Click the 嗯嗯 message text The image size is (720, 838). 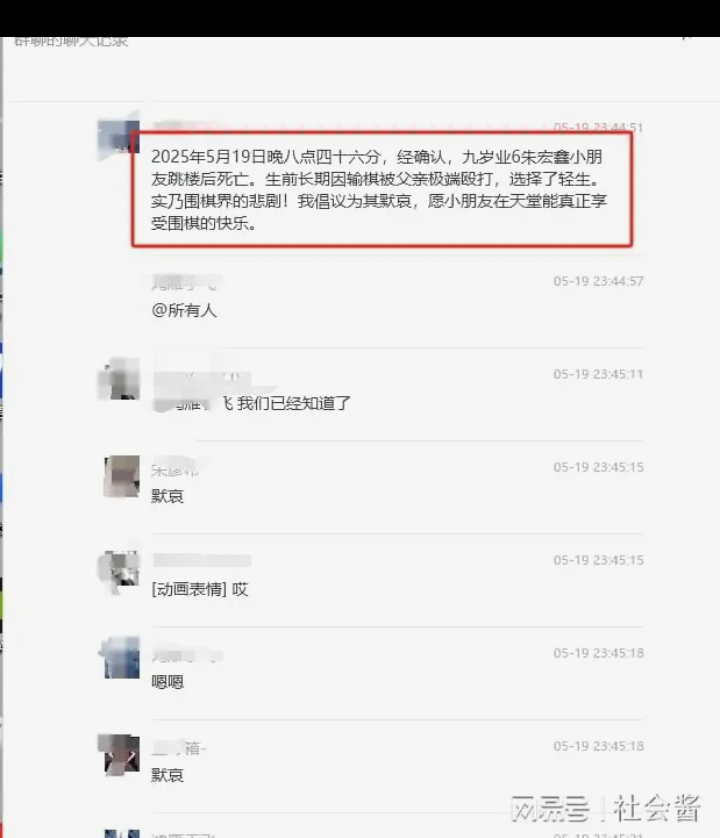(x=167, y=682)
